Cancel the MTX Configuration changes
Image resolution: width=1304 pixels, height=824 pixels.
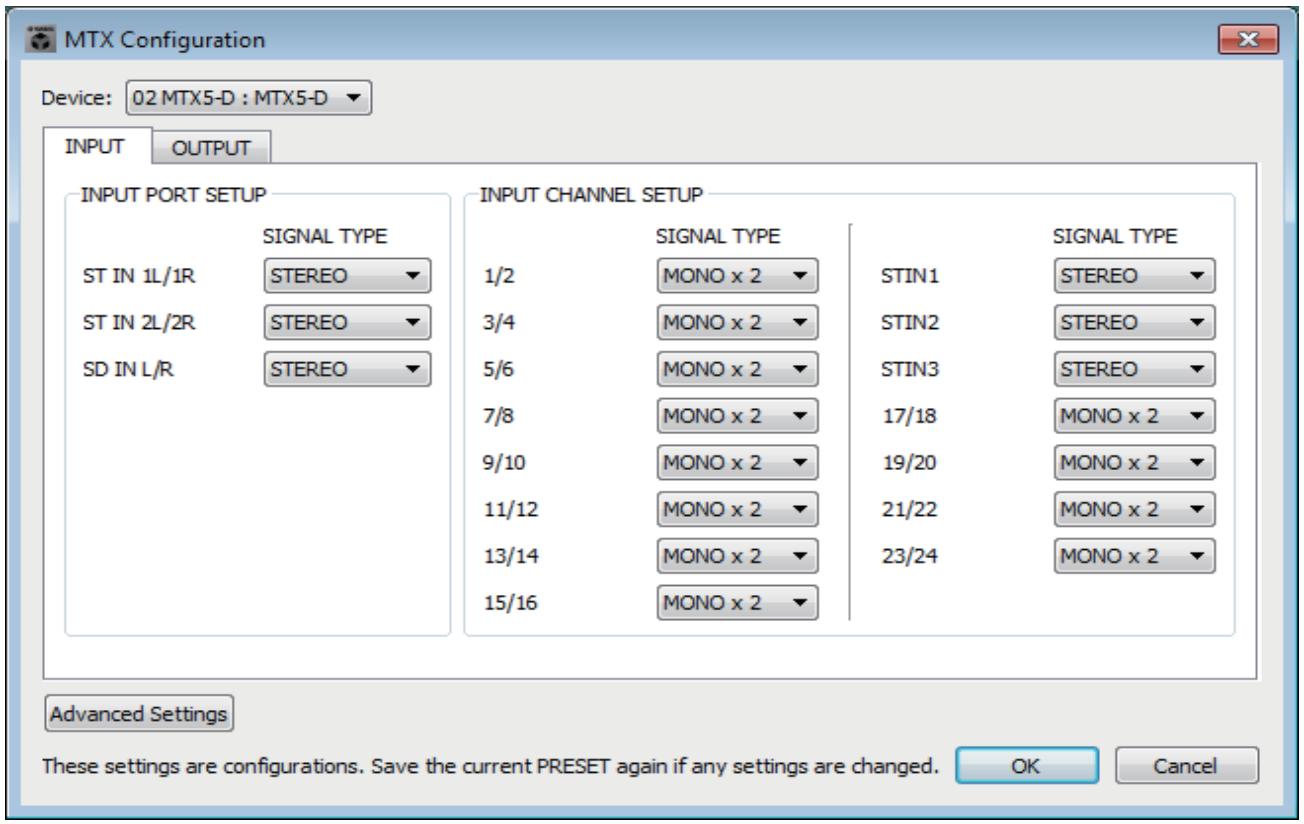(1186, 767)
